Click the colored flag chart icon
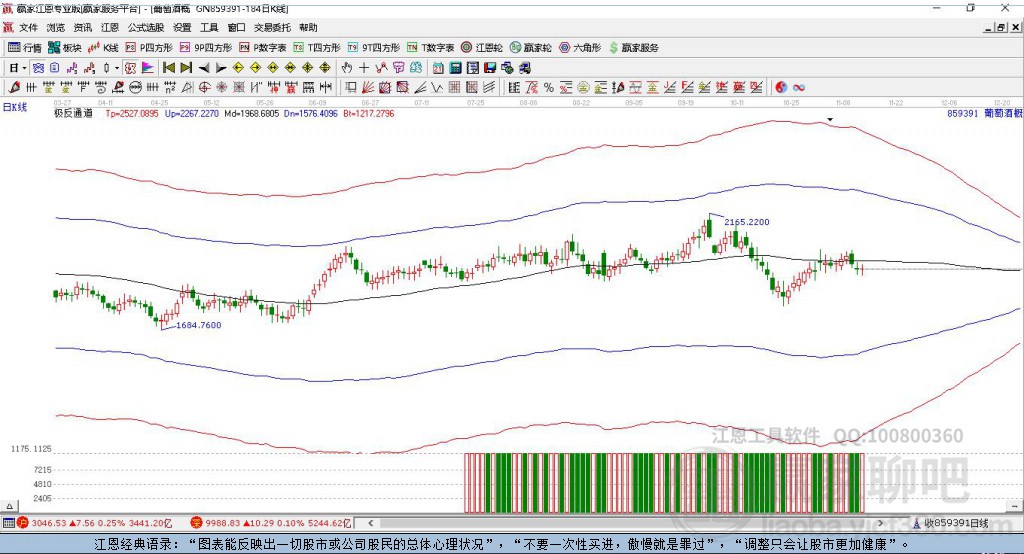This screenshot has height=554, width=1024. (x=148, y=68)
